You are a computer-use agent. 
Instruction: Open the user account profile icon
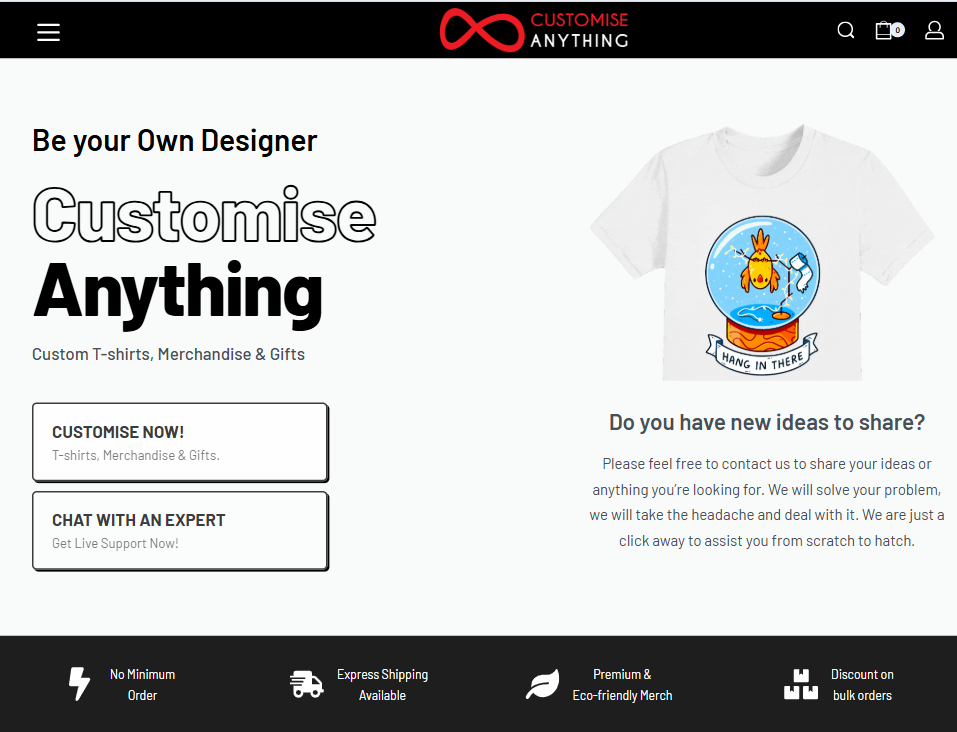tap(934, 30)
